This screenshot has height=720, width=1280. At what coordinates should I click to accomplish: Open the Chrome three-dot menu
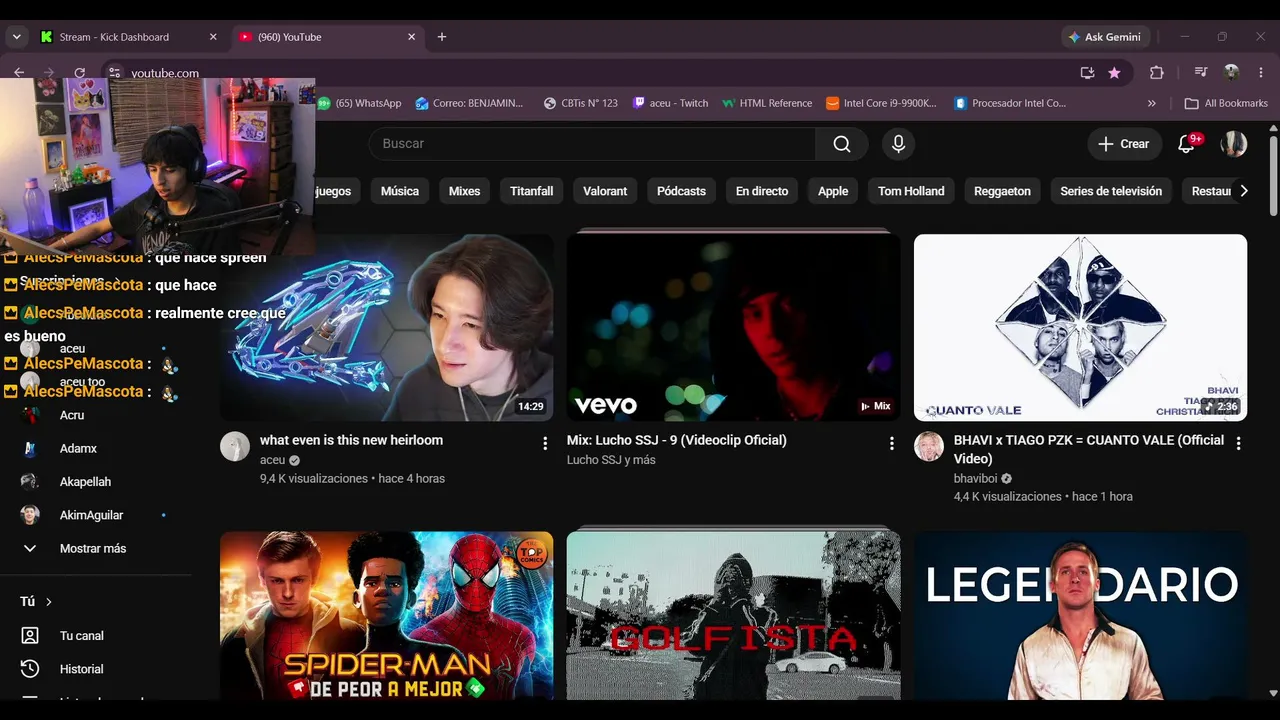click(1261, 73)
